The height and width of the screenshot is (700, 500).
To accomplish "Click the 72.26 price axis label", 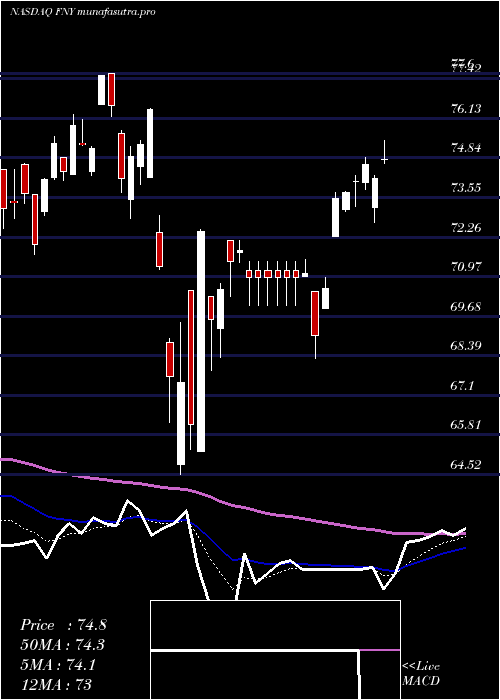I will click(466, 227).
